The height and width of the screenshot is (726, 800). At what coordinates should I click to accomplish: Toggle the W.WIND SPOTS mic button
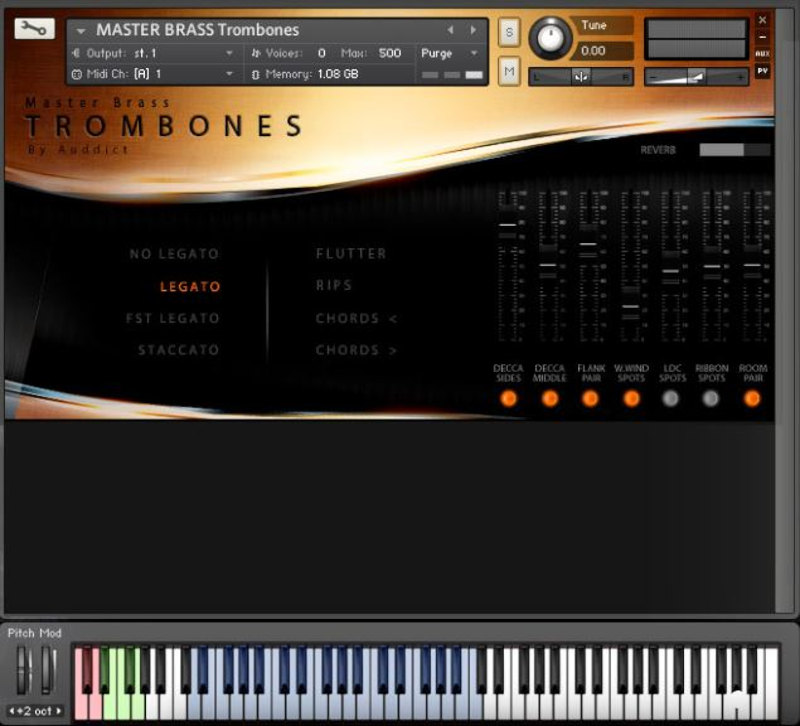(631, 398)
